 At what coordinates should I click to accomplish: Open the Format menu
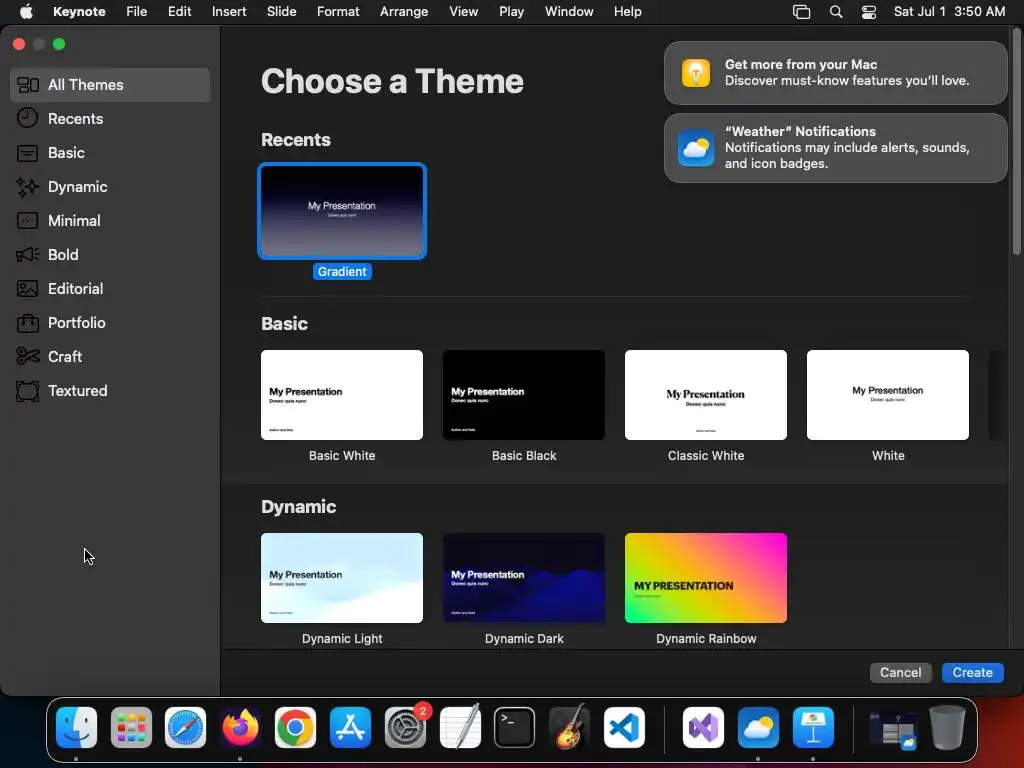tap(338, 11)
